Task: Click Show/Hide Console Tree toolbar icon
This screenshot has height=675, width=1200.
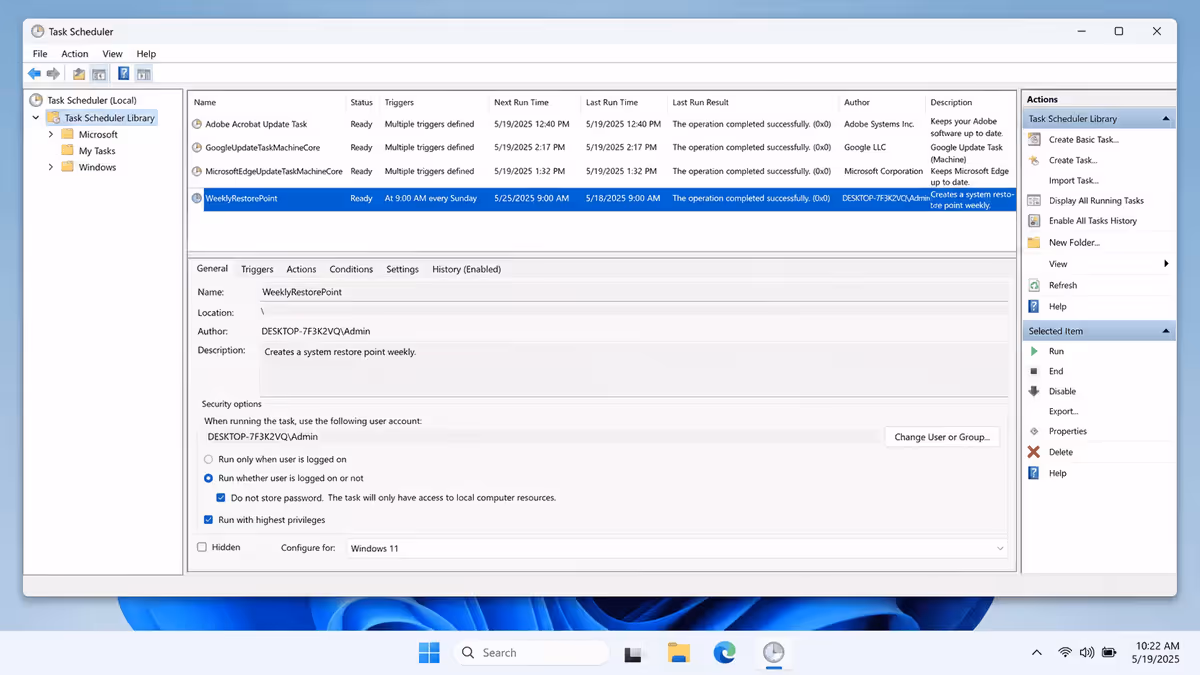Action: click(x=99, y=74)
